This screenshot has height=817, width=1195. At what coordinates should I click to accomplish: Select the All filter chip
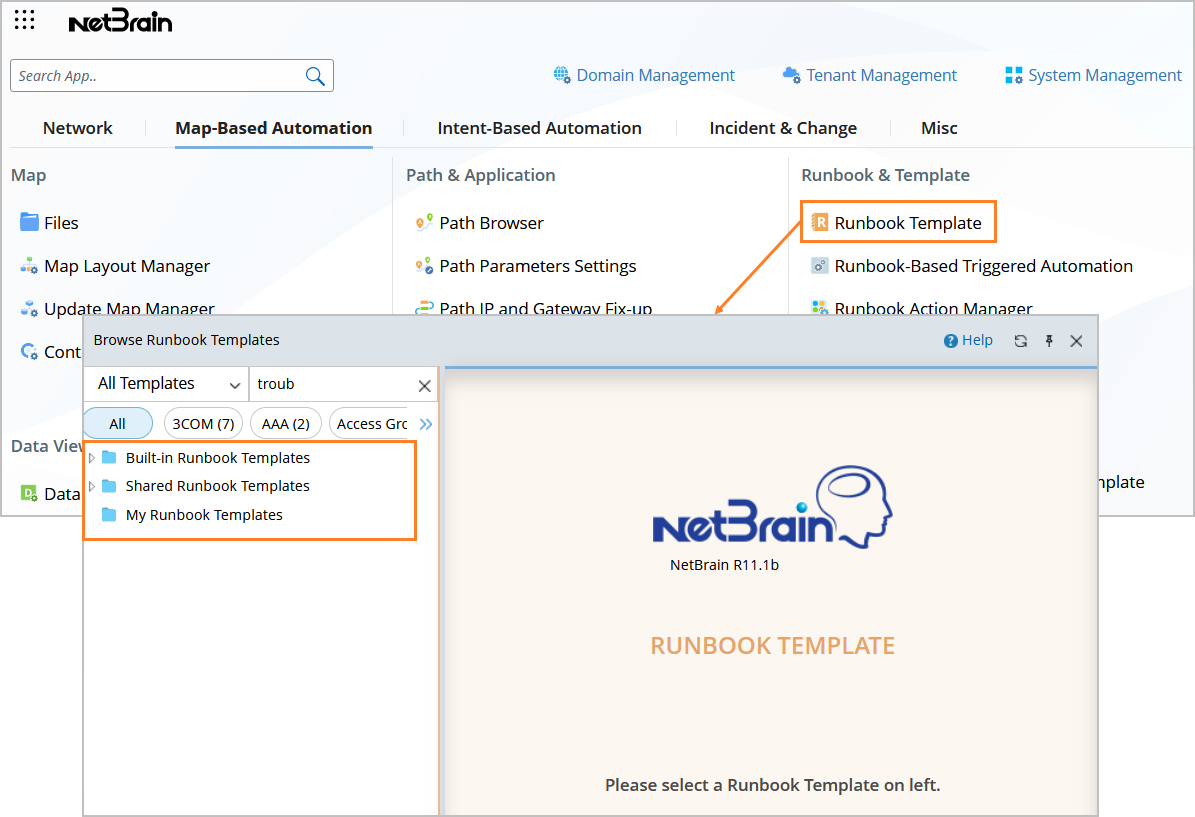pyautogui.click(x=117, y=424)
